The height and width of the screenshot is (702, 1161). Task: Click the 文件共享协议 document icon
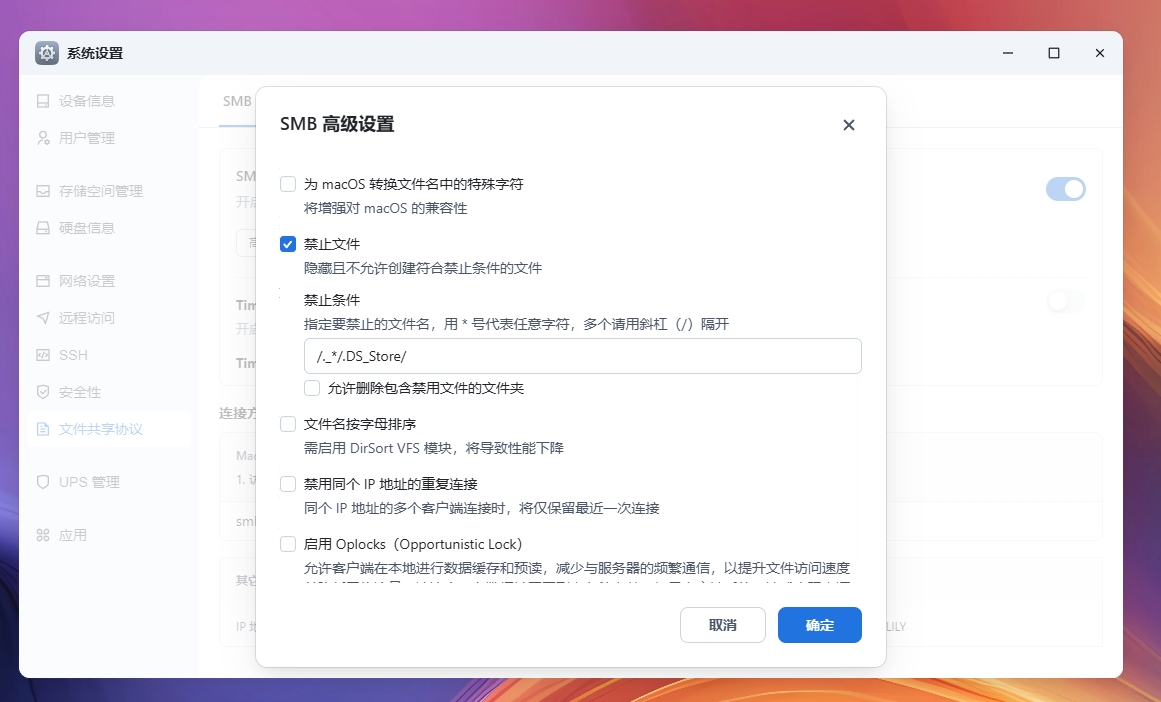[x=43, y=429]
